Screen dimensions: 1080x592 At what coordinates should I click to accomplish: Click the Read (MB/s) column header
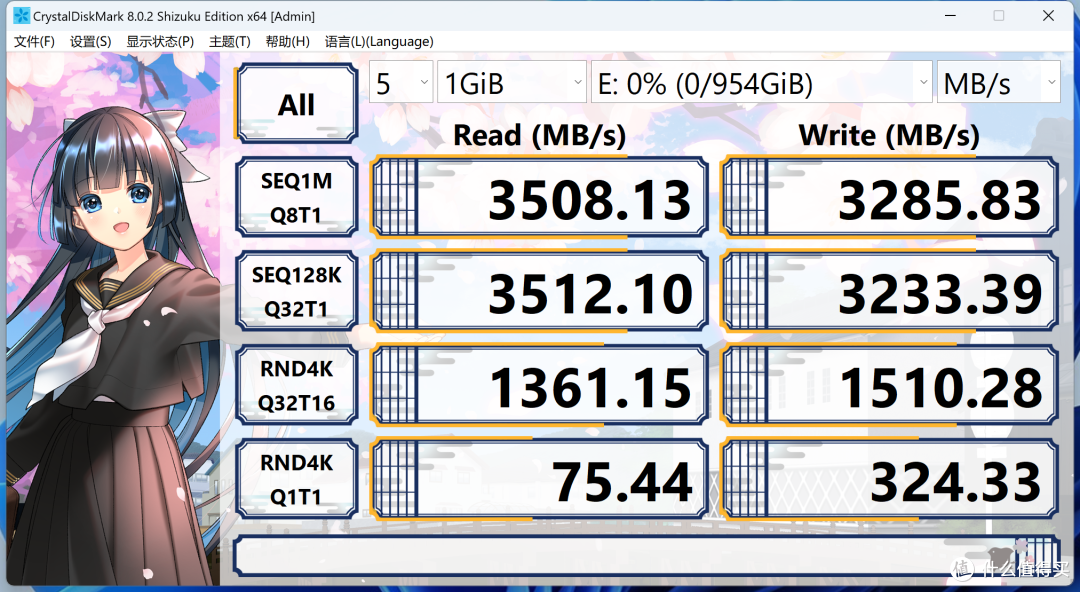pyautogui.click(x=539, y=135)
